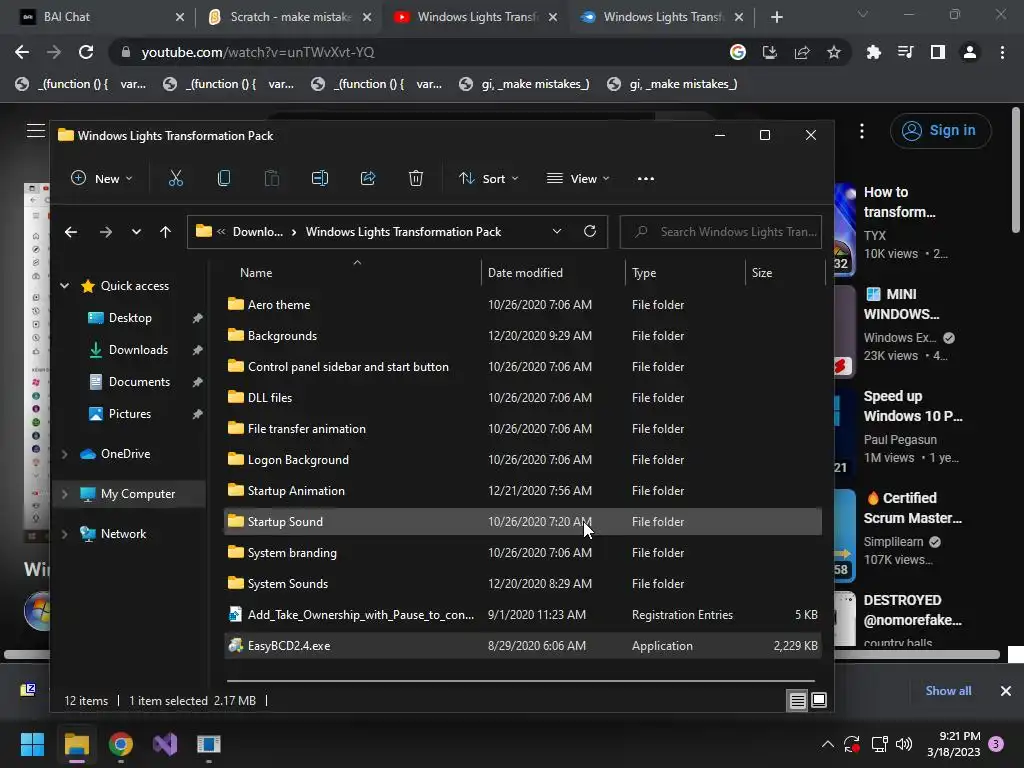
Task: Click Downloads breadcrumb in address path
Action: pyautogui.click(x=258, y=232)
